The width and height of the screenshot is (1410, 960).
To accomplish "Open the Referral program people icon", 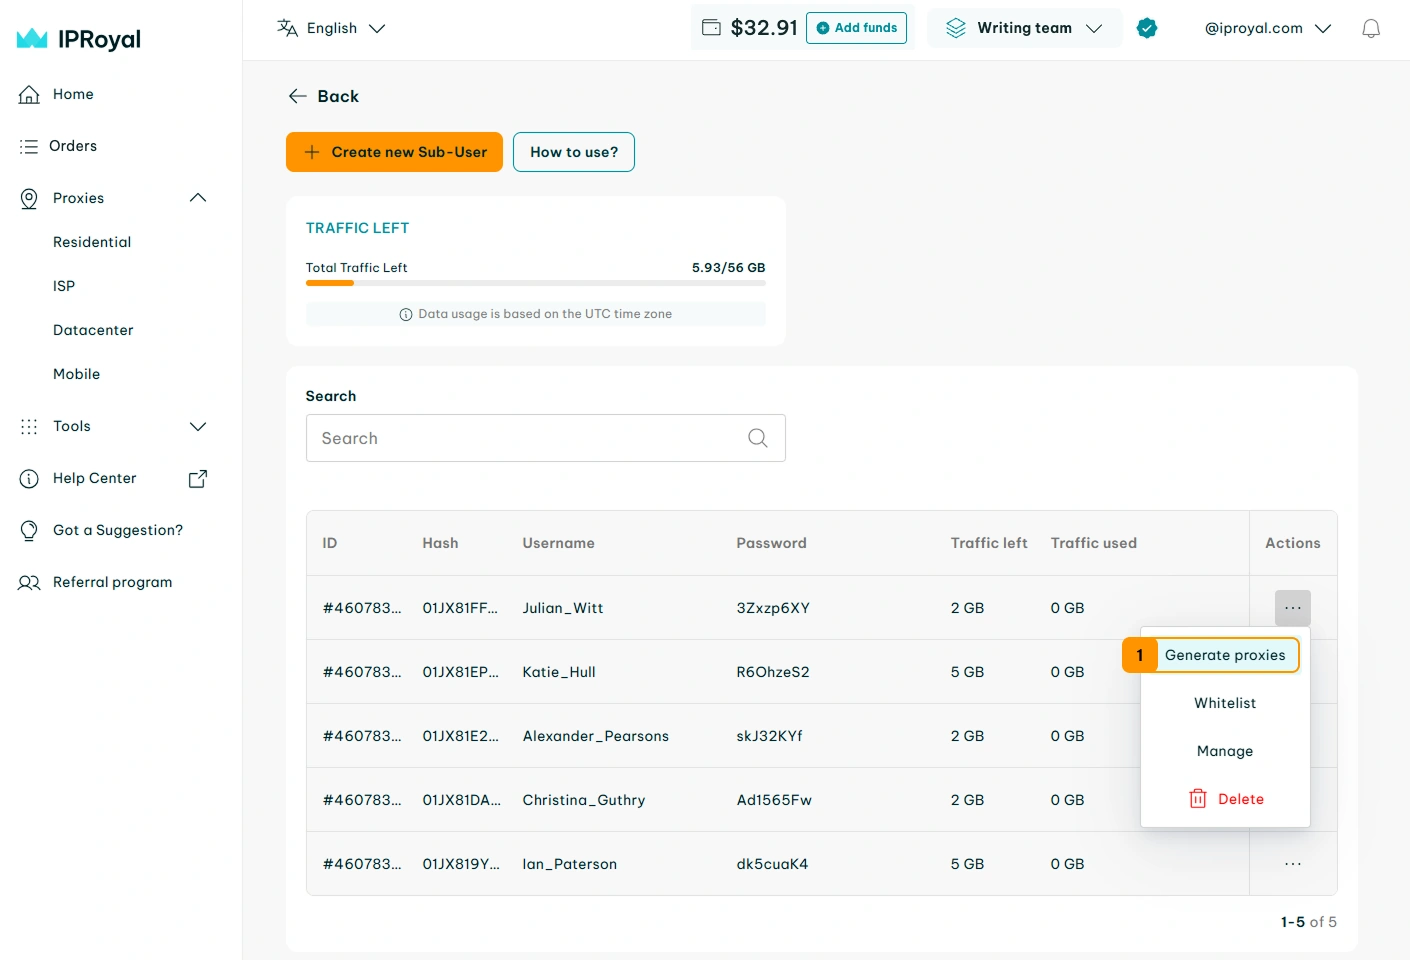I will [x=29, y=582].
